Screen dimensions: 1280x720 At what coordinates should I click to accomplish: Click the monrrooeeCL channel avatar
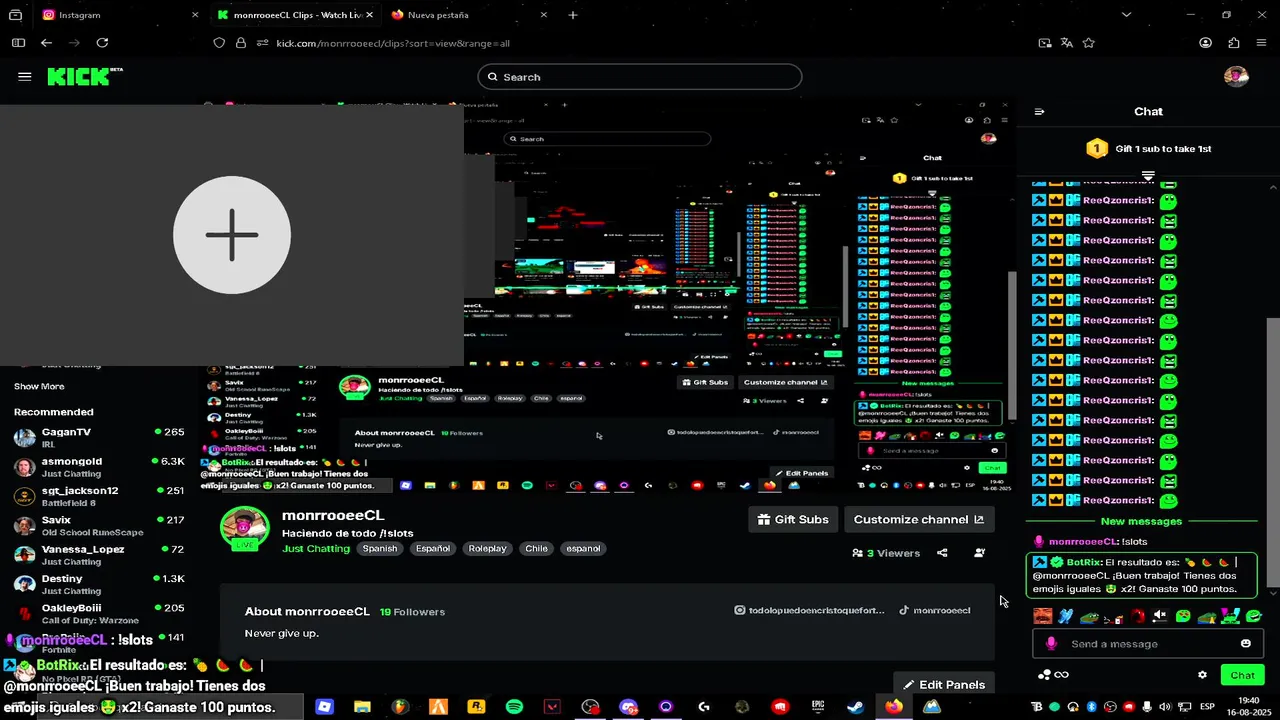point(245,530)
